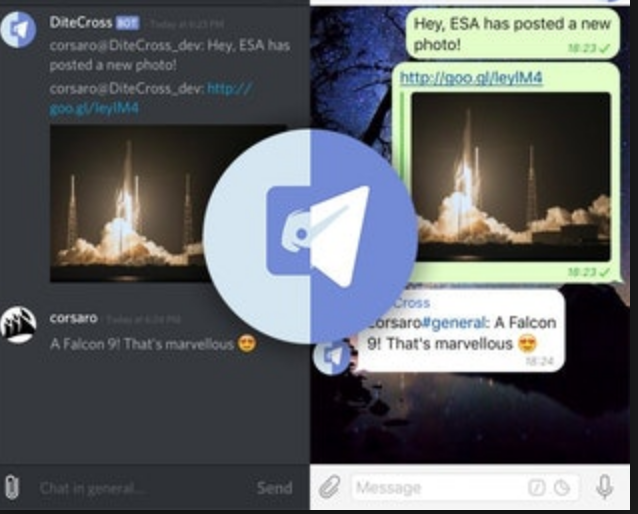Open the goo.gl link in Discord message
The width and height of the screenshot is (638, 514).
click(151, 98)
